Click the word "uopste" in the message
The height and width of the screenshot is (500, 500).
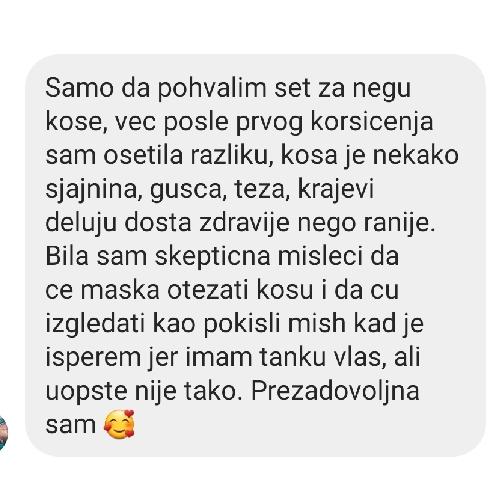tap(86, 393)
